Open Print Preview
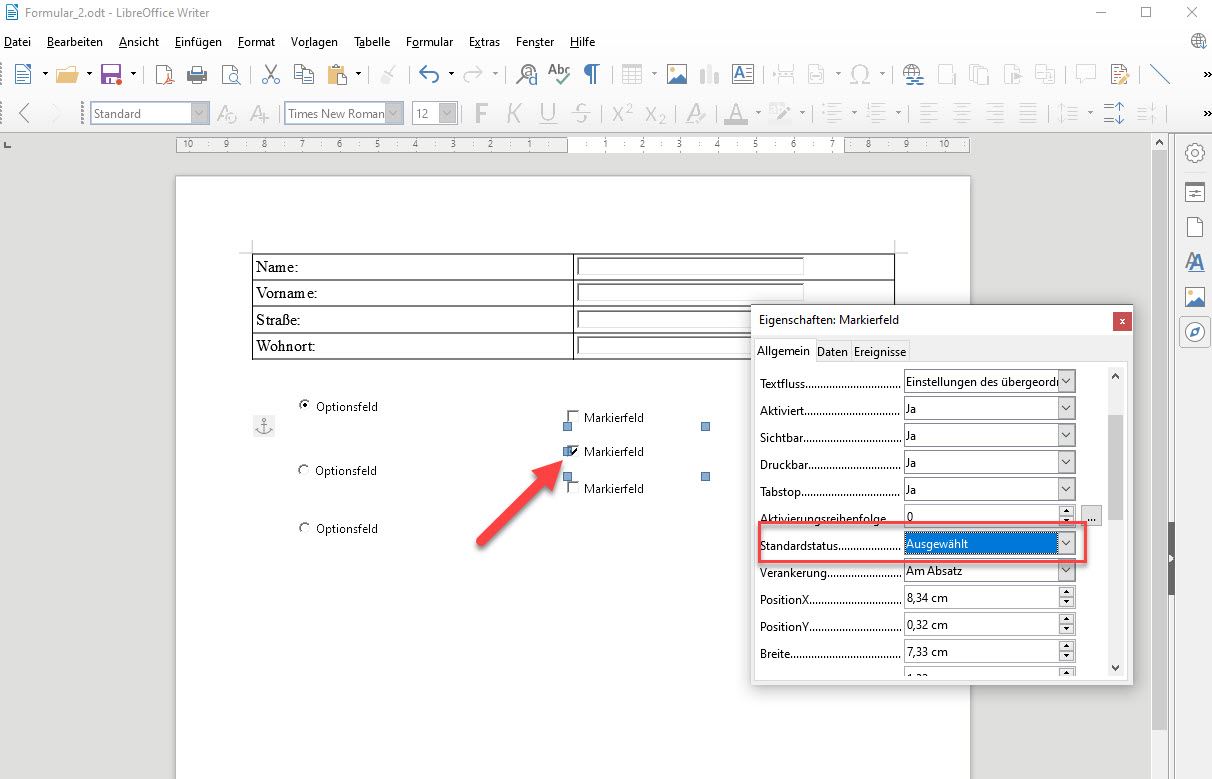The width and height of the screenshot is (1212, 779). pyautogui.click(x=231, y=74)
